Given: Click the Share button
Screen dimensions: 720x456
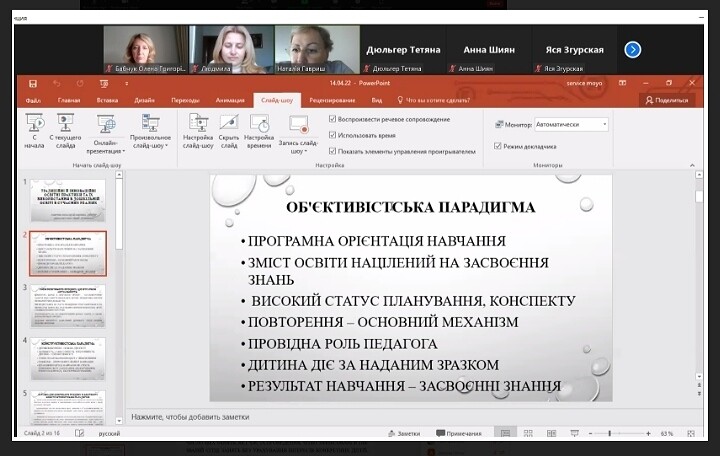Looking at the screenshot, I should (x=667, y=100).
